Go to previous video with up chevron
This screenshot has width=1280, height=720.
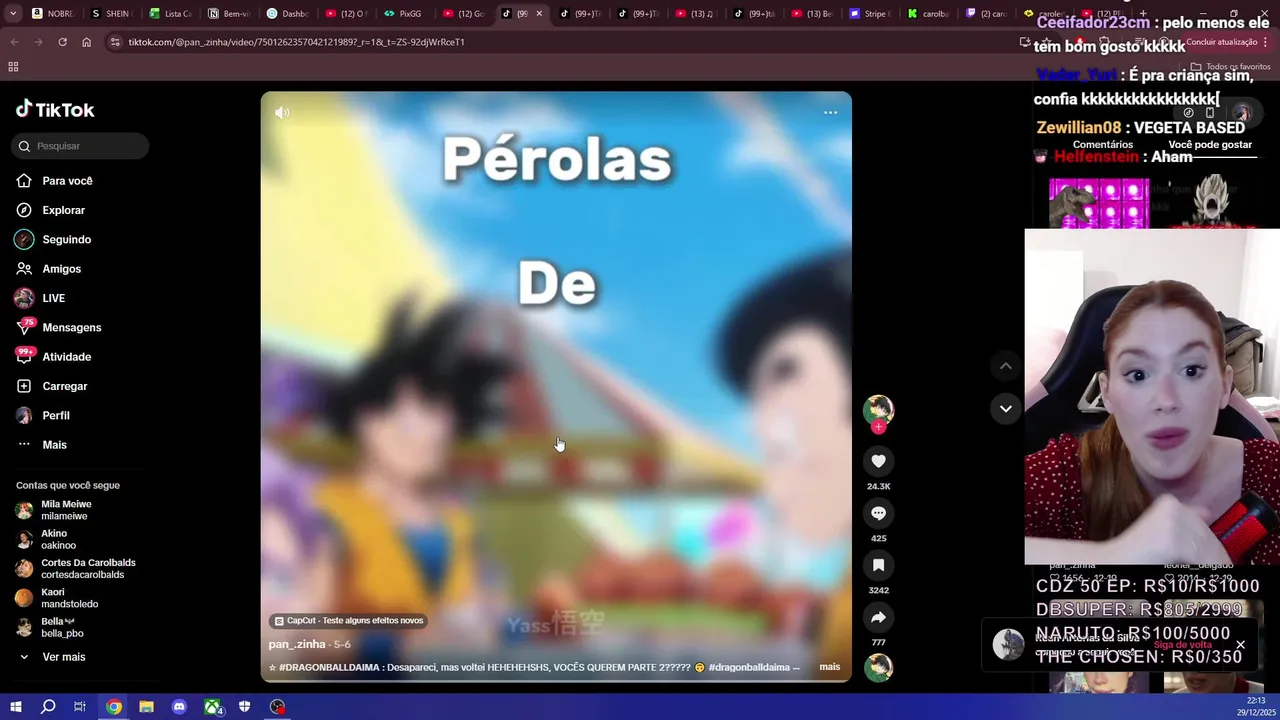pos(1006,366)
